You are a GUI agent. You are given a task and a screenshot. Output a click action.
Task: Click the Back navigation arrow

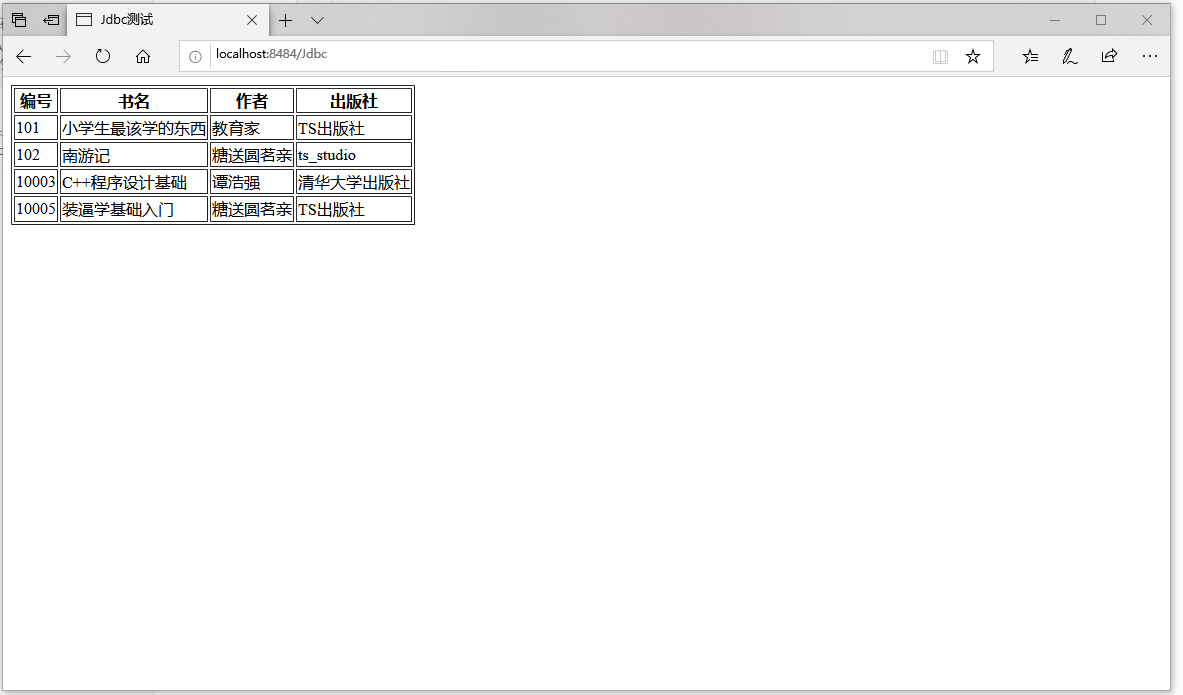pyautogui.click(x=23, y=56)
